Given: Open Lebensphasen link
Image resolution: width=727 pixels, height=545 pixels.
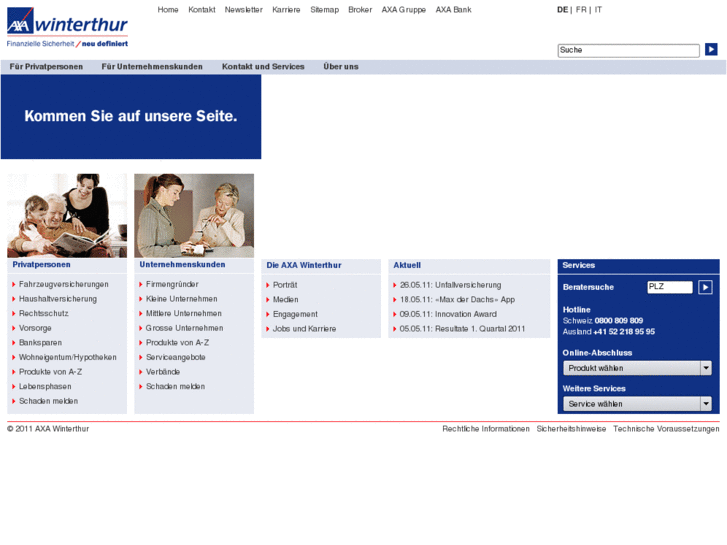Looking at the screenshot, I should (x=45, y=386).
